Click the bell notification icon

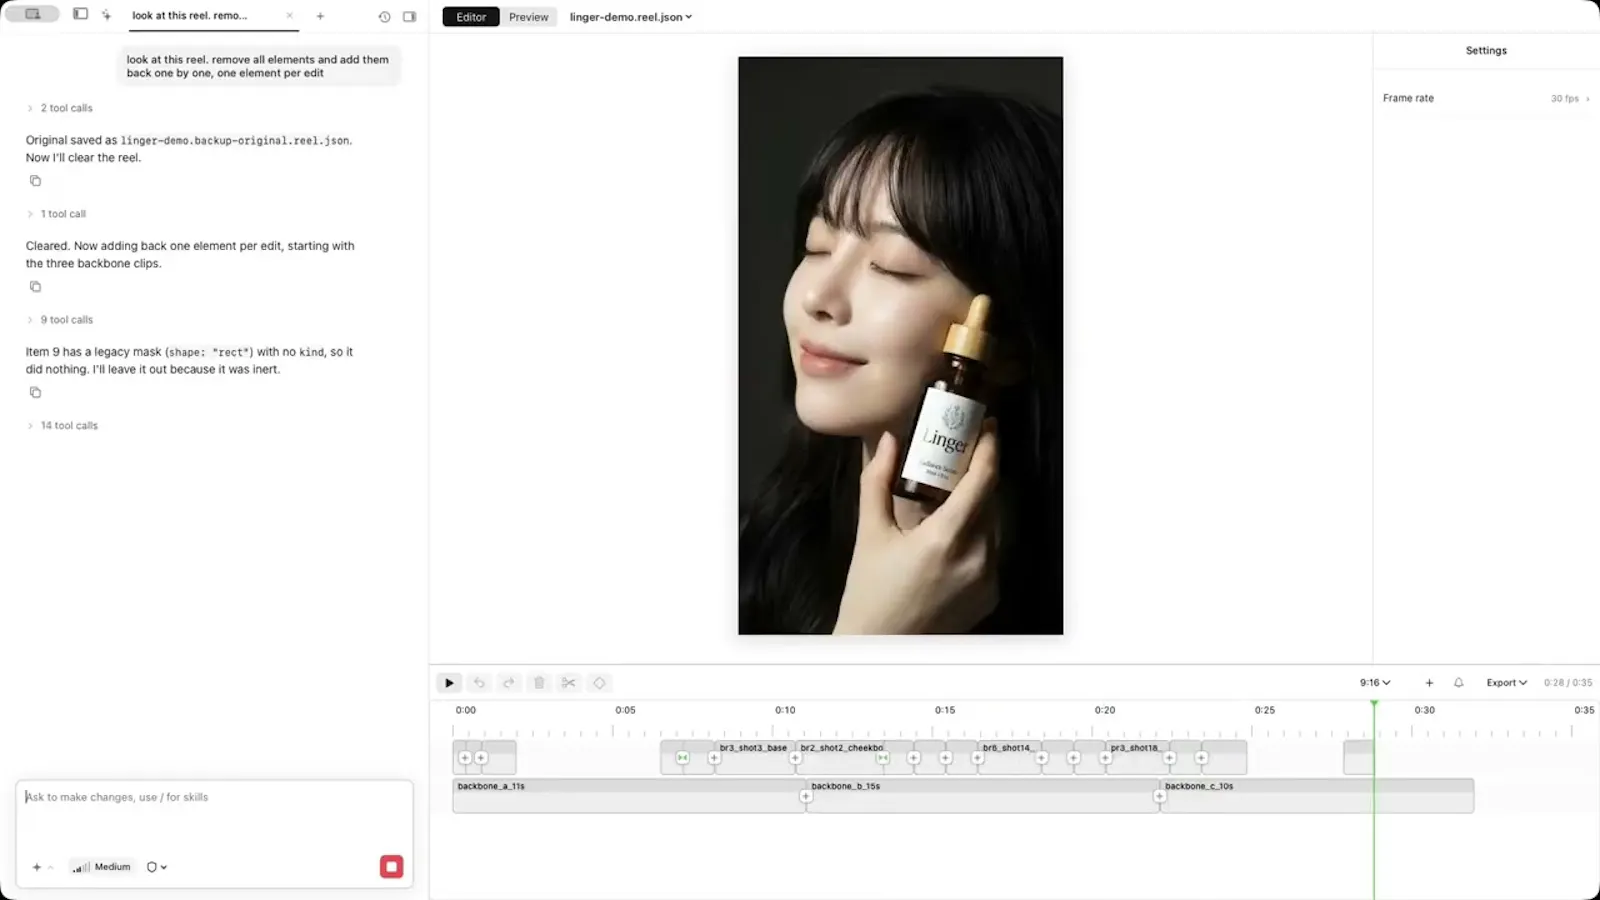[x=1459, y=683]
